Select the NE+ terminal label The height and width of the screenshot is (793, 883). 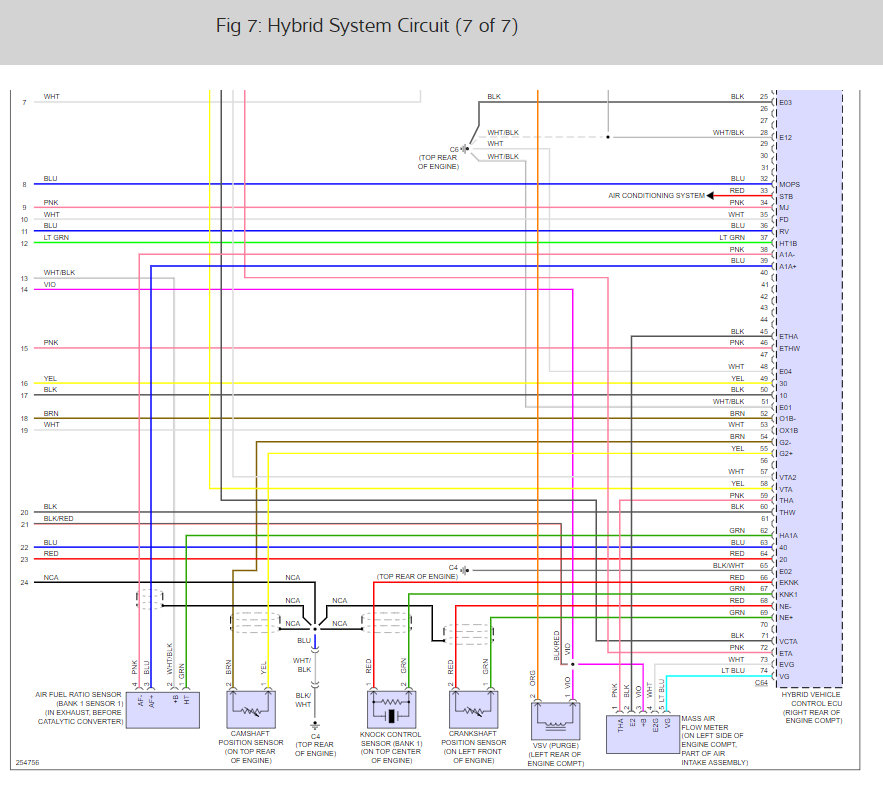786,617
